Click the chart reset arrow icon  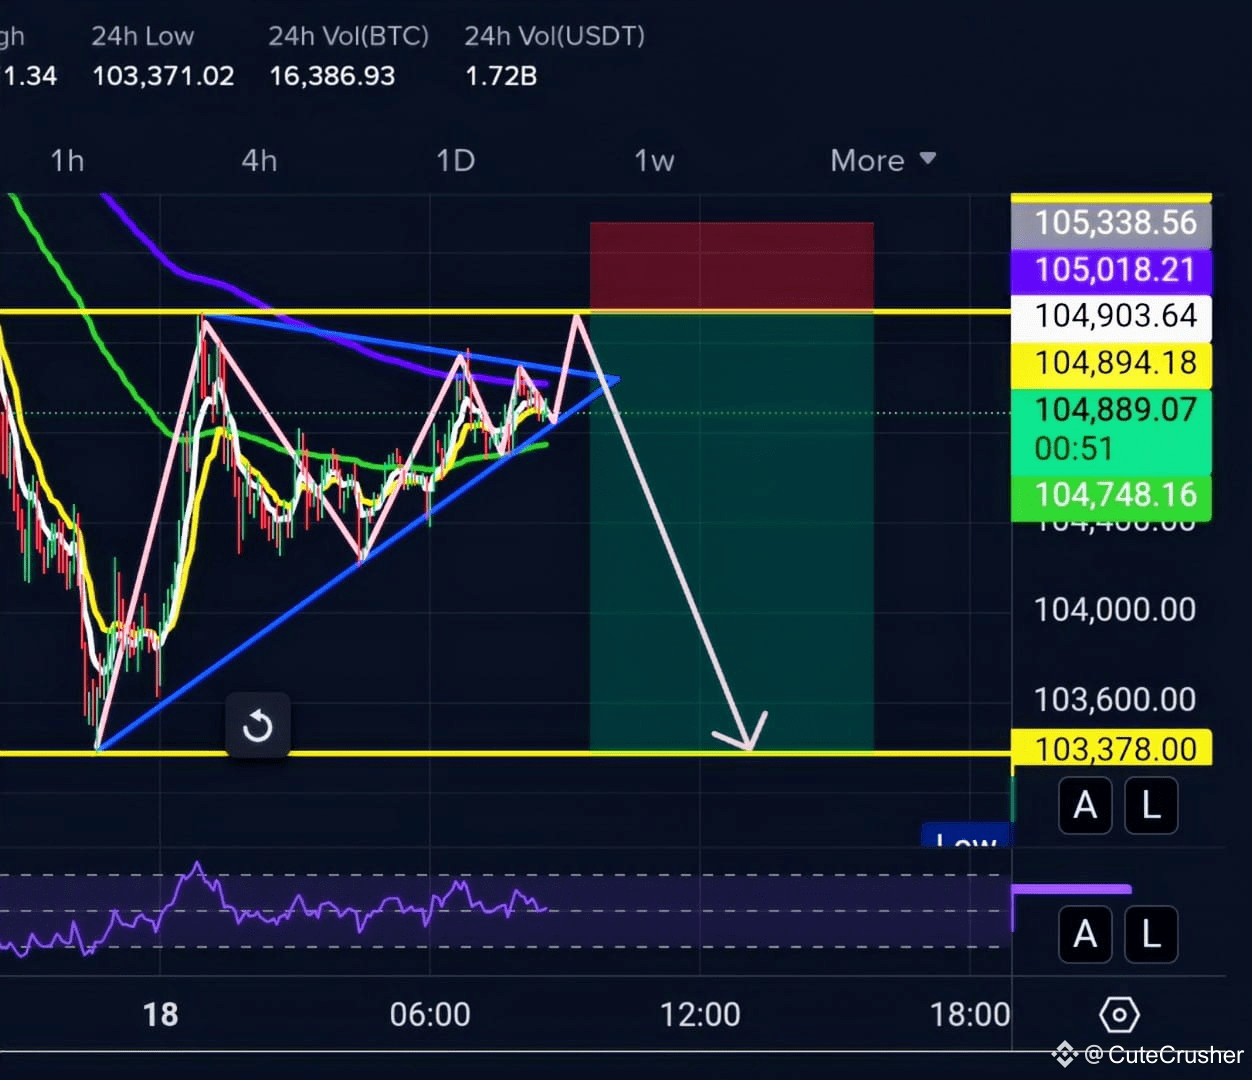click(258, 726)
